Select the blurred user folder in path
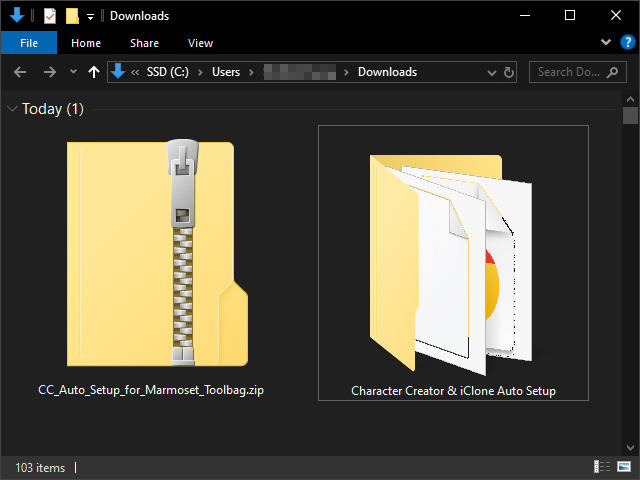640x480 pixels. click(x=300, y=72)
